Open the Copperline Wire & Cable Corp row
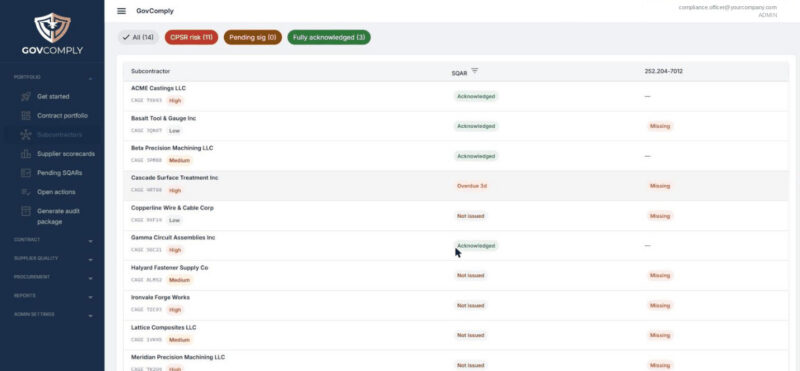 [456, 216]
